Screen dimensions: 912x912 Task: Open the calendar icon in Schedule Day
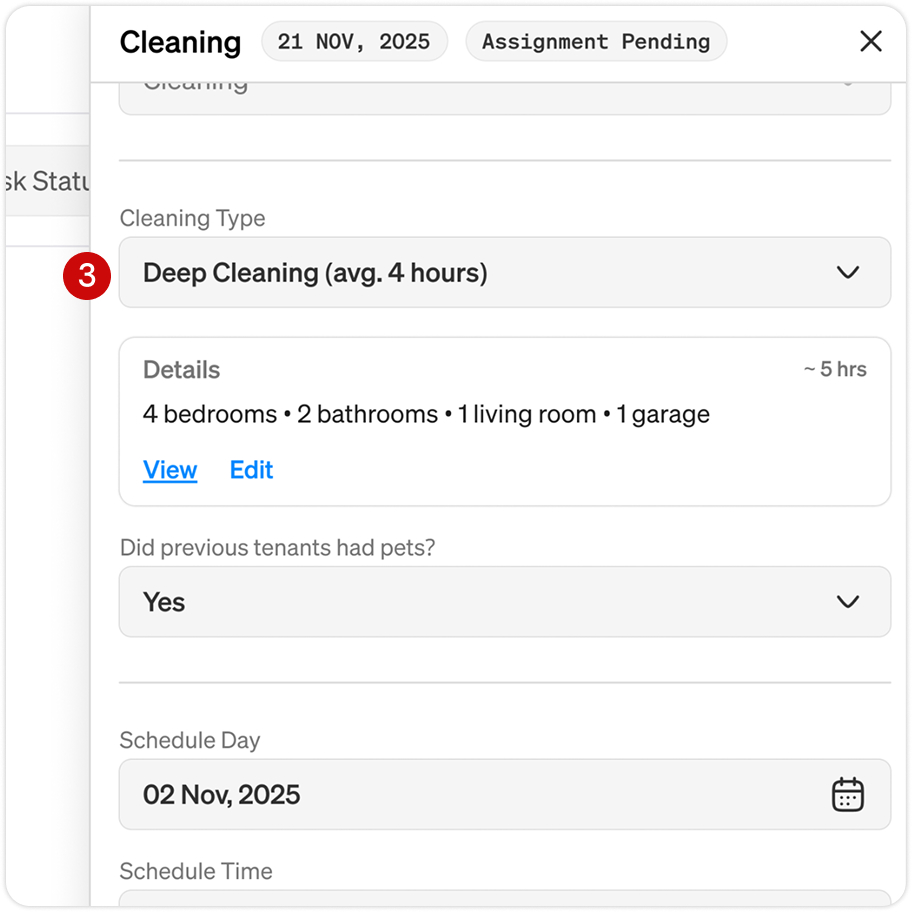(847, 794)
